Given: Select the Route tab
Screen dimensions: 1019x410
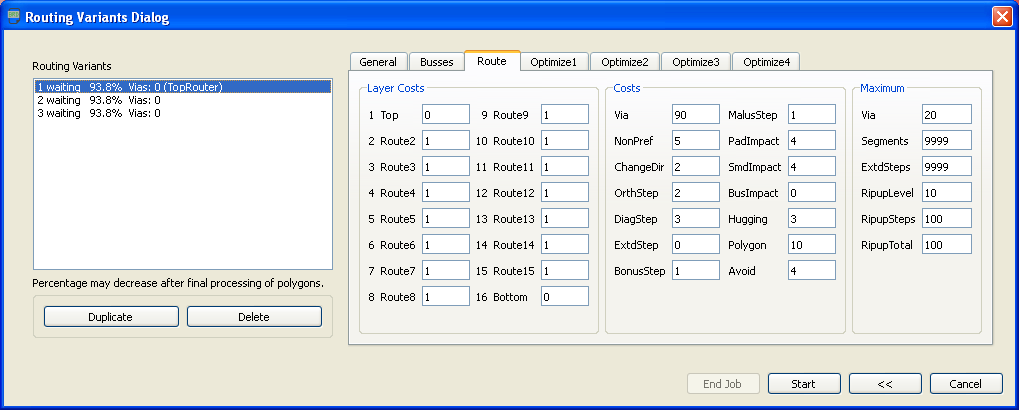Looking at the screenshot, I should [492, 61].
